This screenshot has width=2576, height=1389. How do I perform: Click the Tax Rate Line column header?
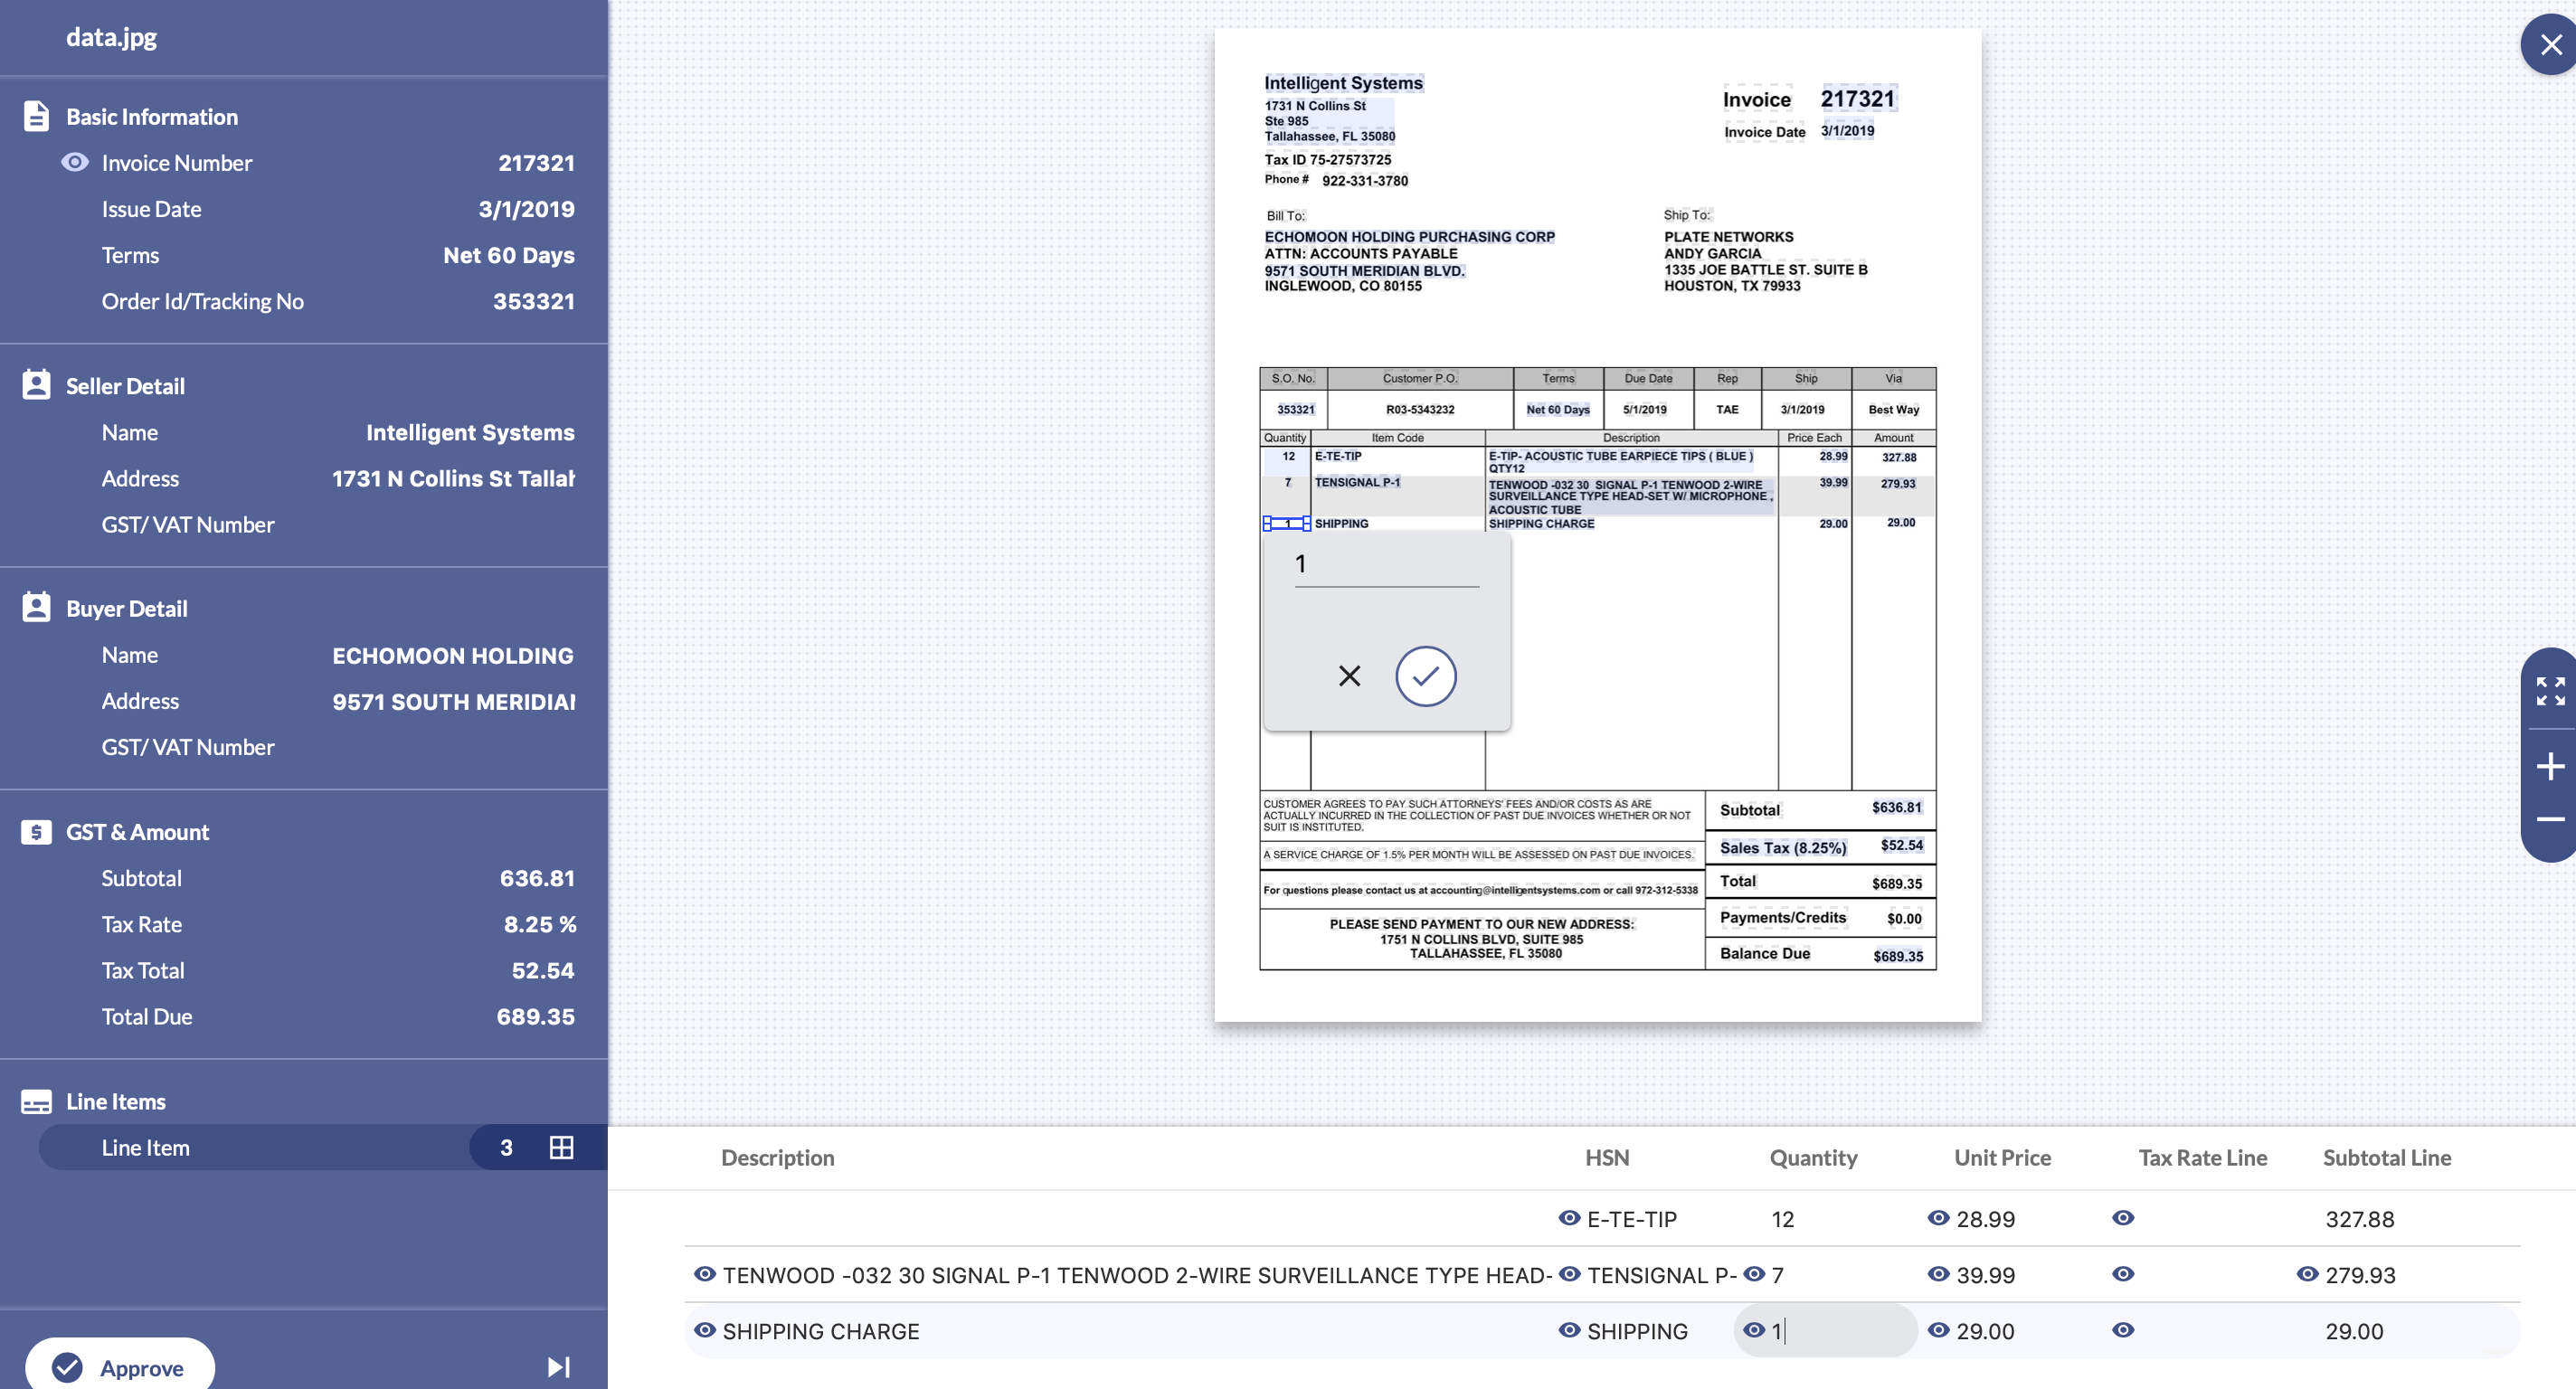[2202, 1157]
